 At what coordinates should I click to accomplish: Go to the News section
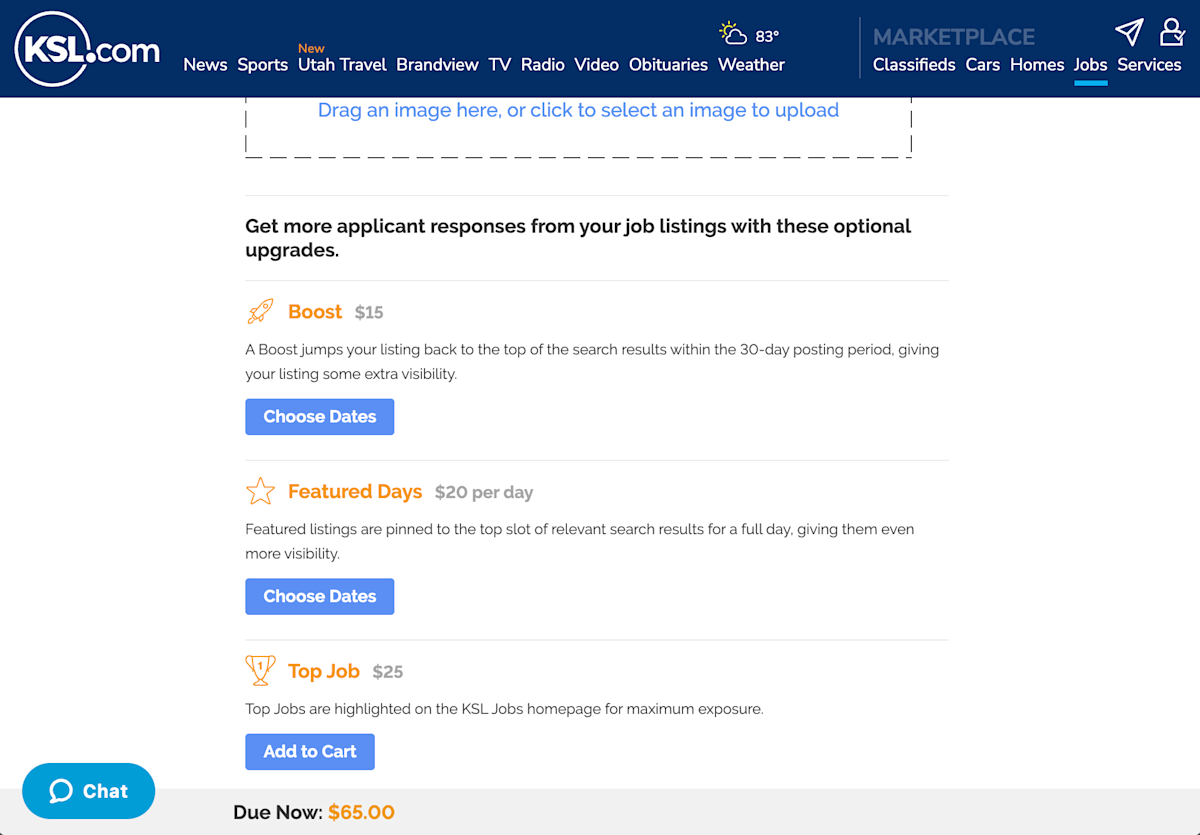coord(205,65)
